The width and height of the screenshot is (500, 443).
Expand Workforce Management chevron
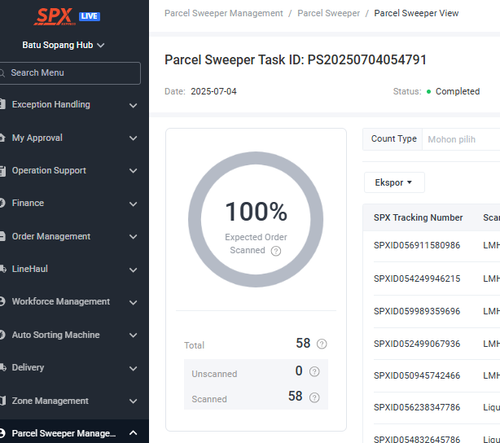133,303
